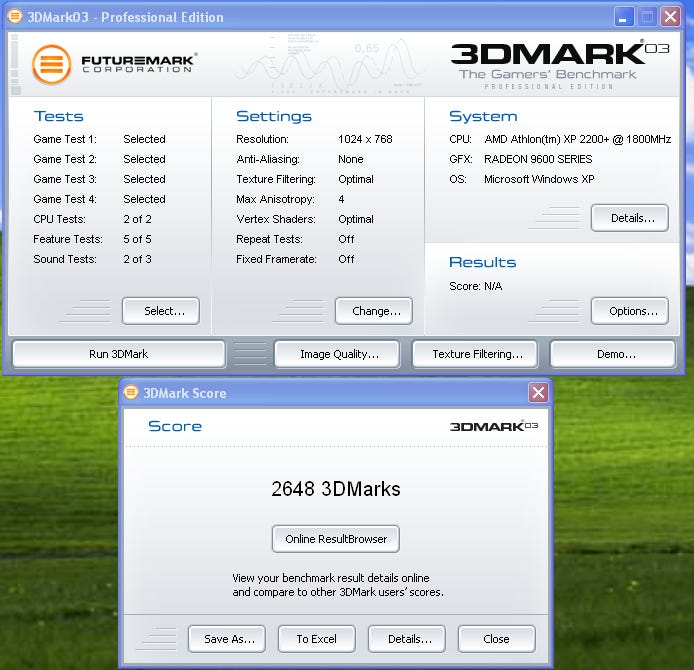Click the '2648 3DMarks' score text

336,489
